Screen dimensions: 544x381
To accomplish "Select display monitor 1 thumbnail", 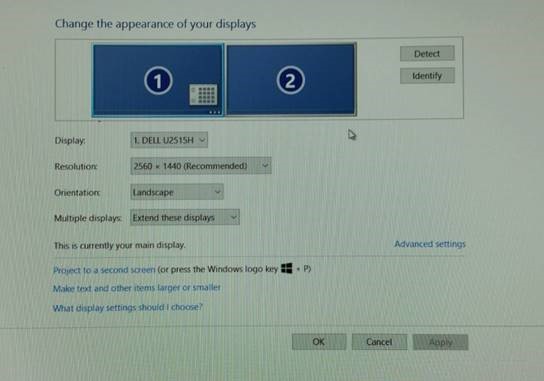I will click(158, 80).
